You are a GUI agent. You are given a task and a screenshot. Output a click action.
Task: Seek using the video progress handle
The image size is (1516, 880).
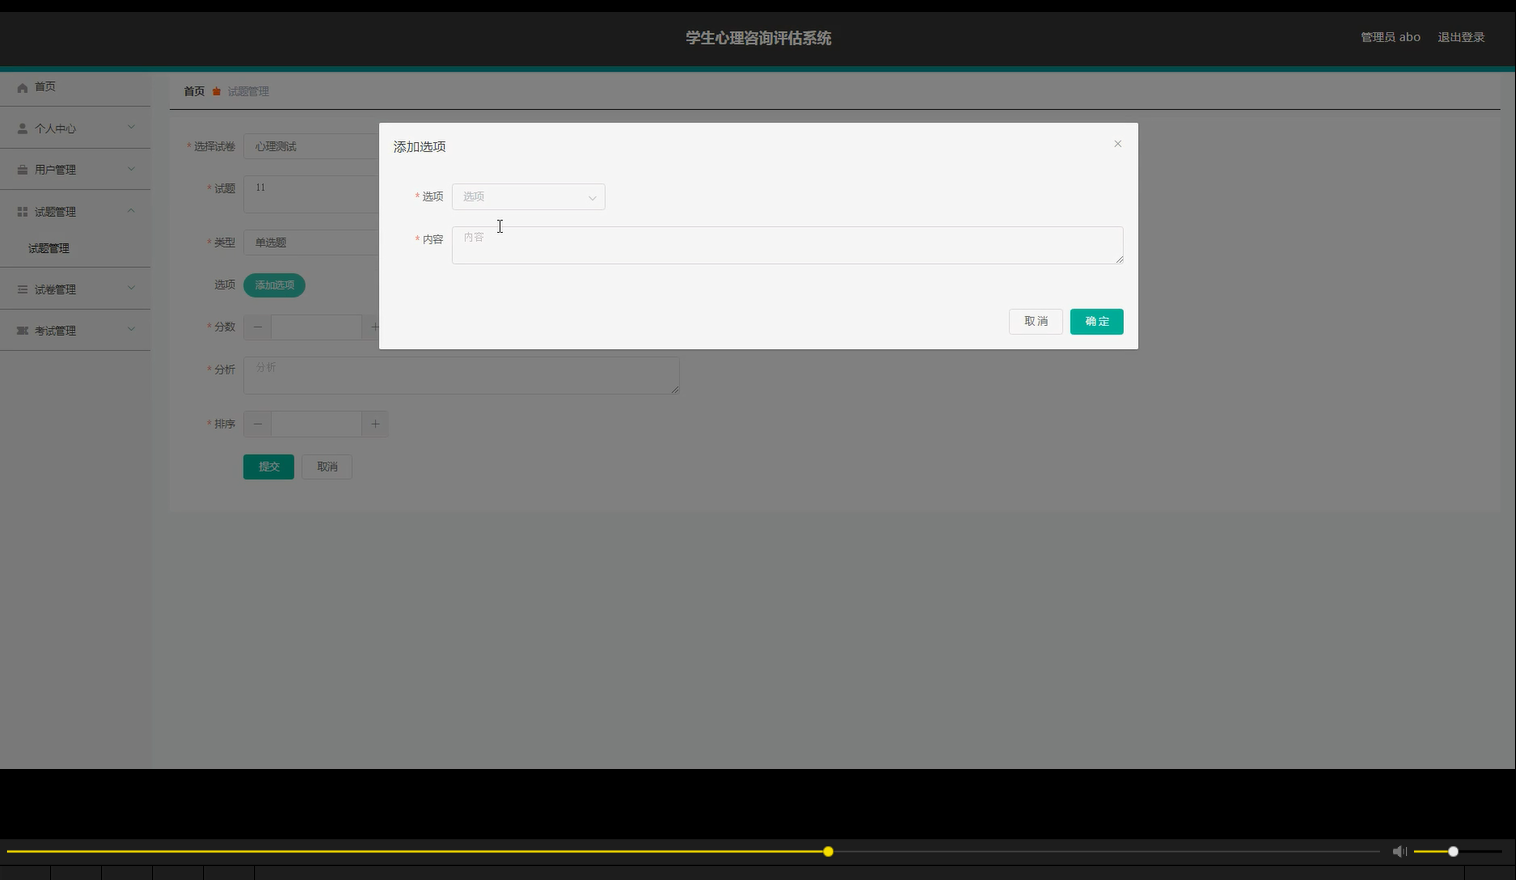click(828, 851)
